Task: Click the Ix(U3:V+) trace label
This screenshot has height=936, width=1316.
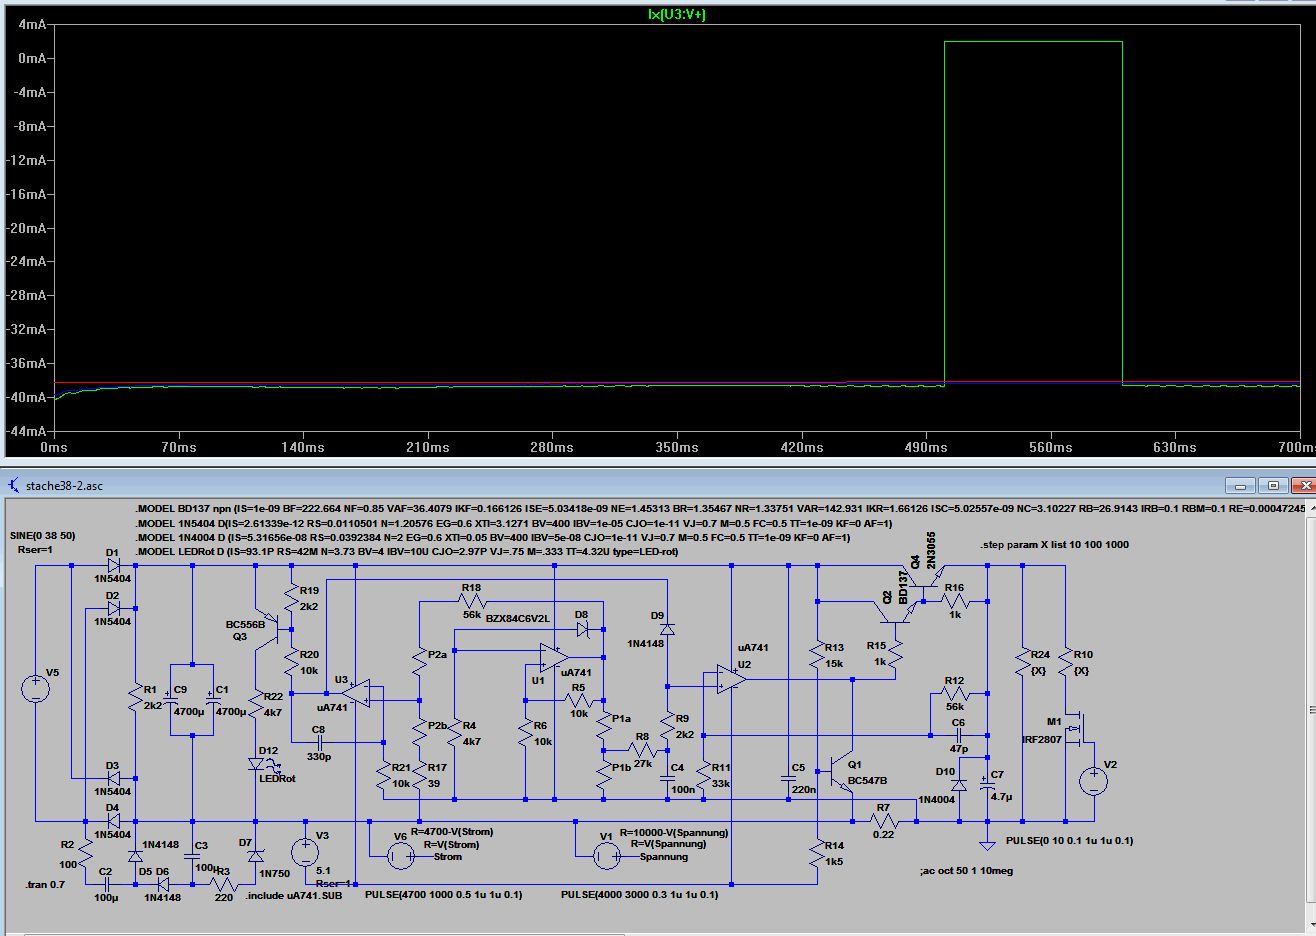Action: coord(678,14)
